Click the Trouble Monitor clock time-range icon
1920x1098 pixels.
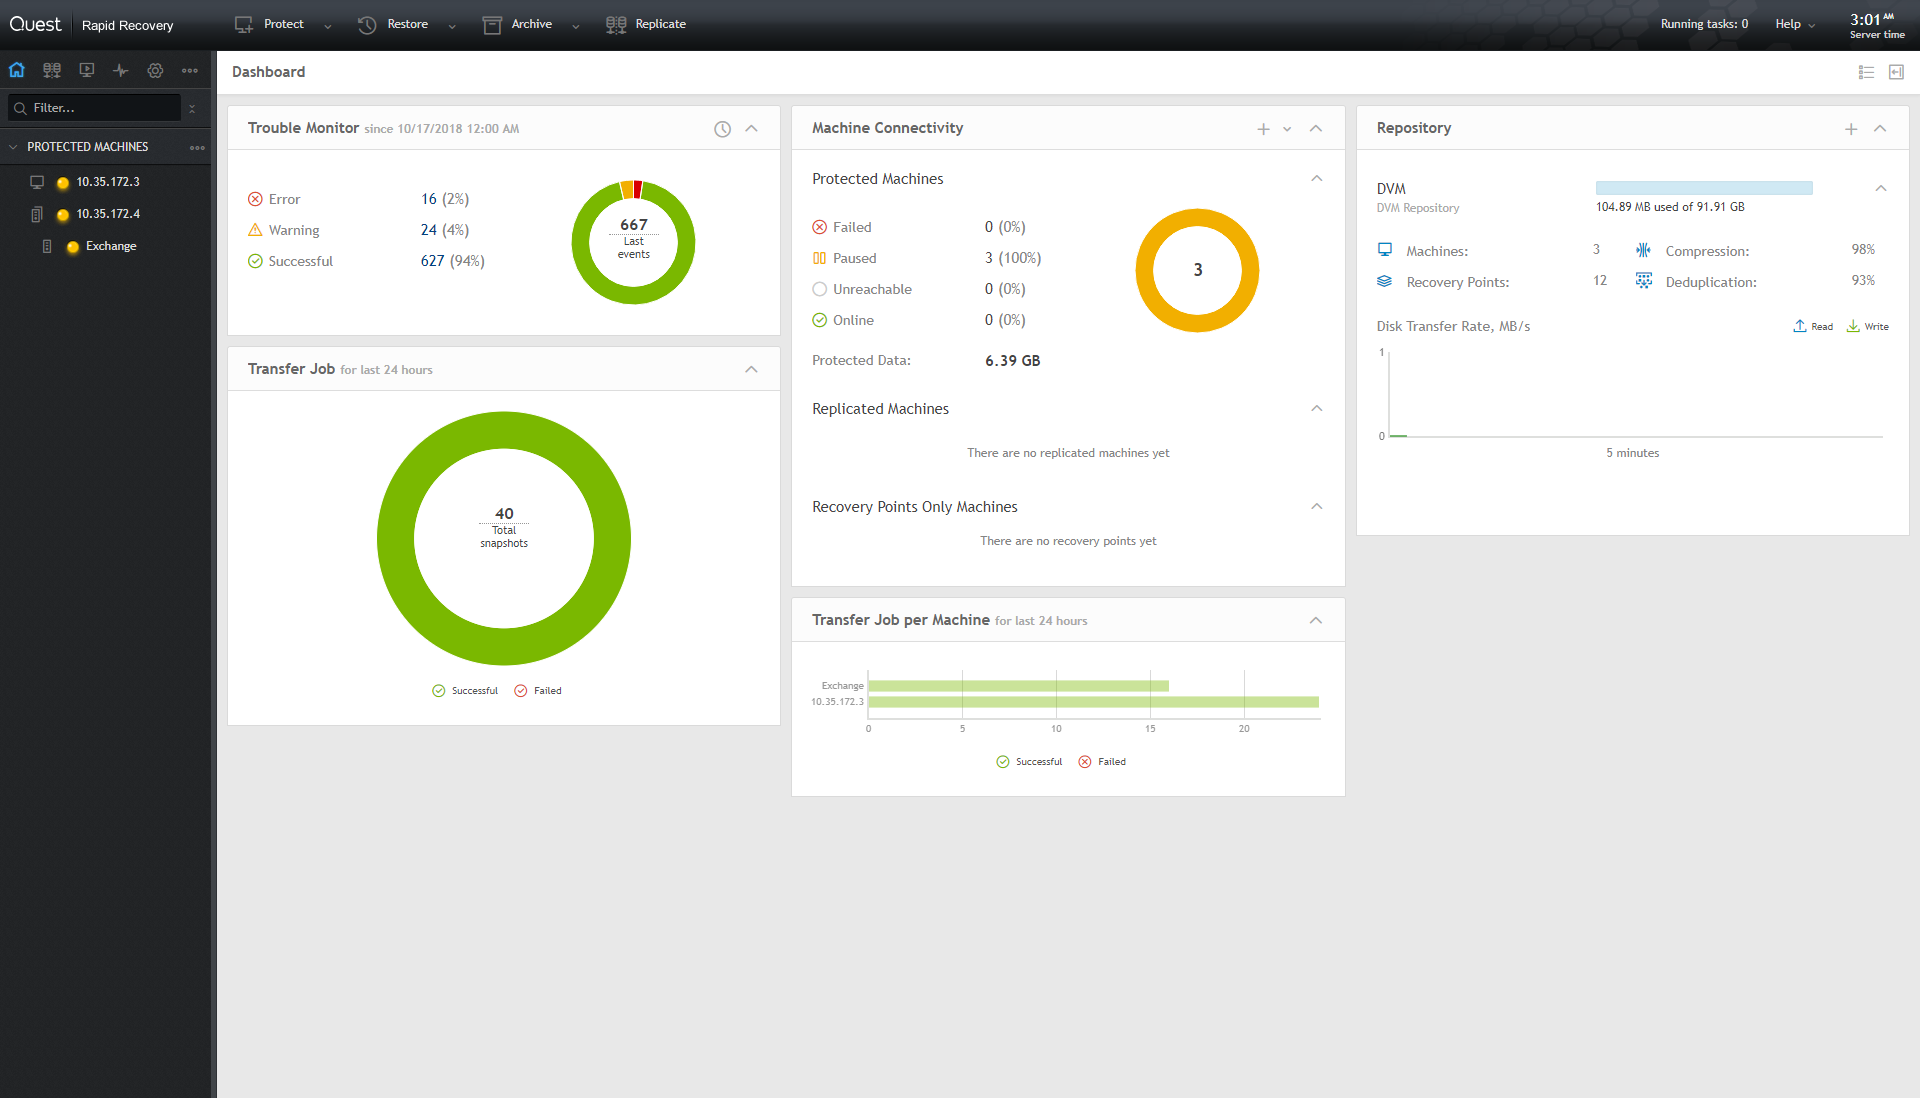click(x=722, y=129)
